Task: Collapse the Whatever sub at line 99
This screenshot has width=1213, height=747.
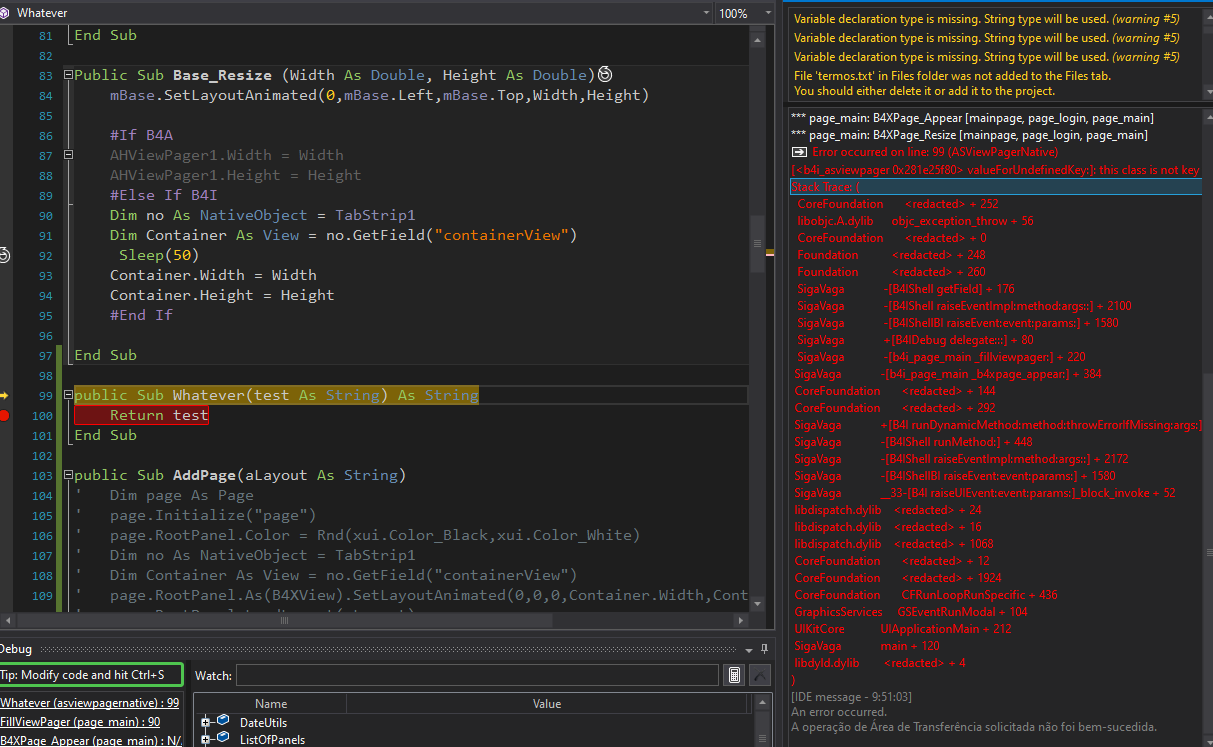Action: tap(68, 395)
